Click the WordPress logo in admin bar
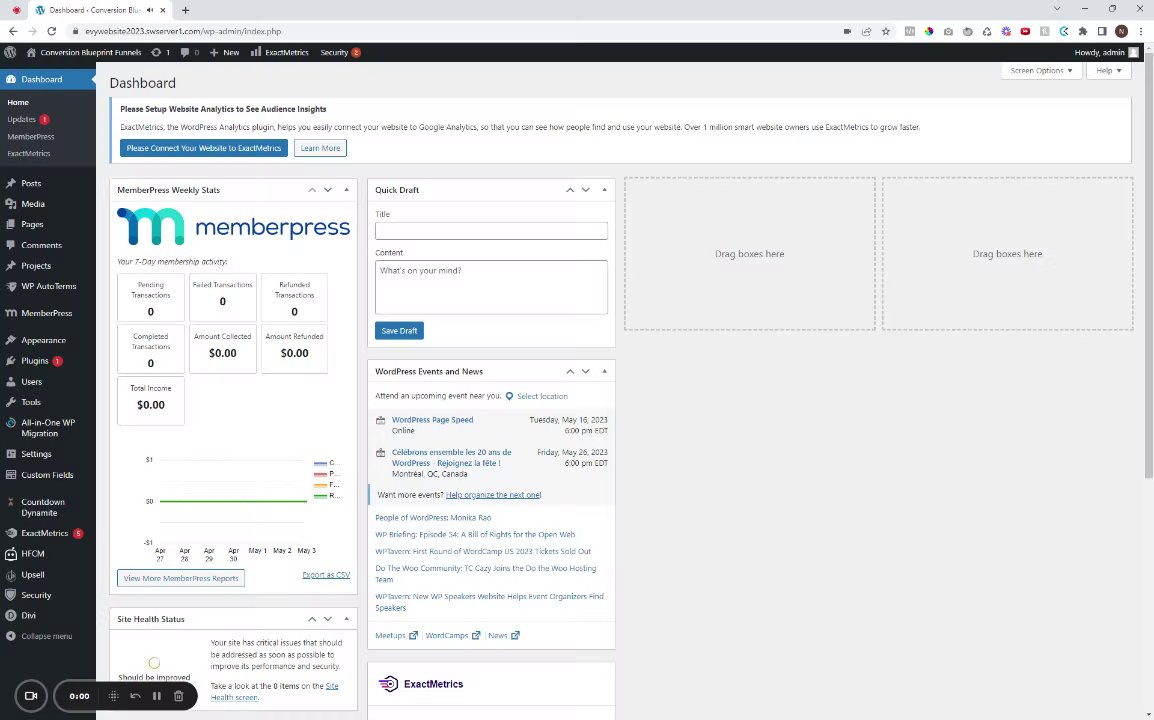Screen dimensions: 1154x720 pos(10,52)
